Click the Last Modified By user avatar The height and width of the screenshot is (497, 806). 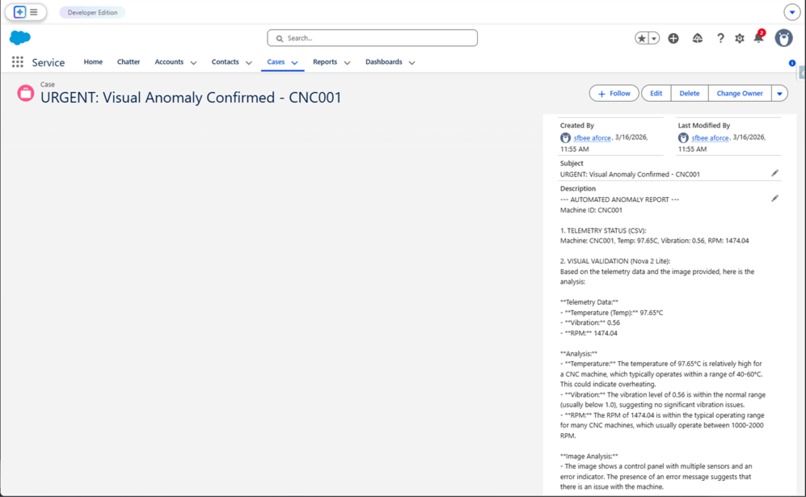coord(683,138)
